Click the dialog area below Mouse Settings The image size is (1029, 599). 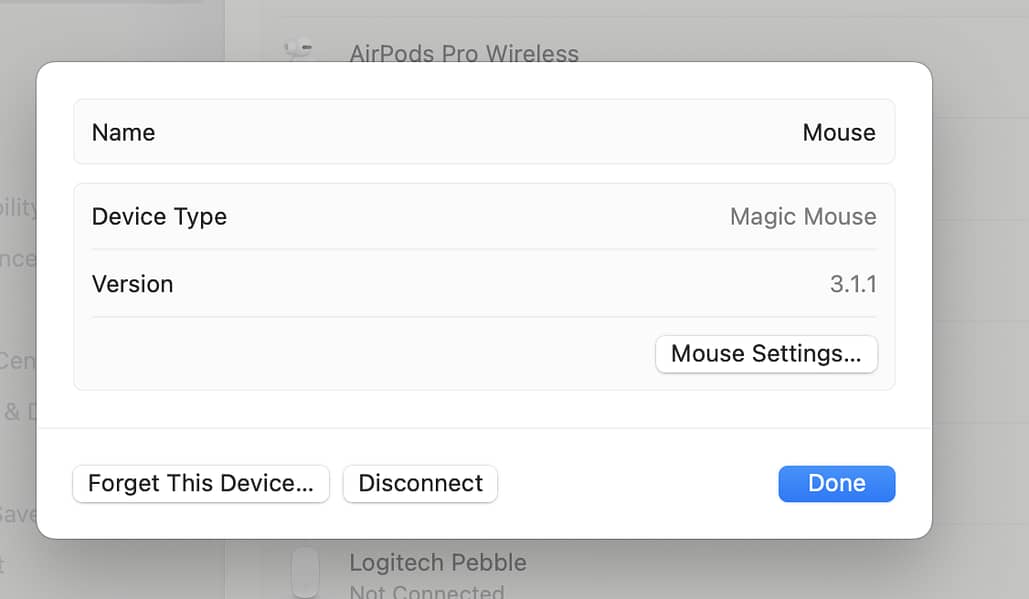click(484, 420)
